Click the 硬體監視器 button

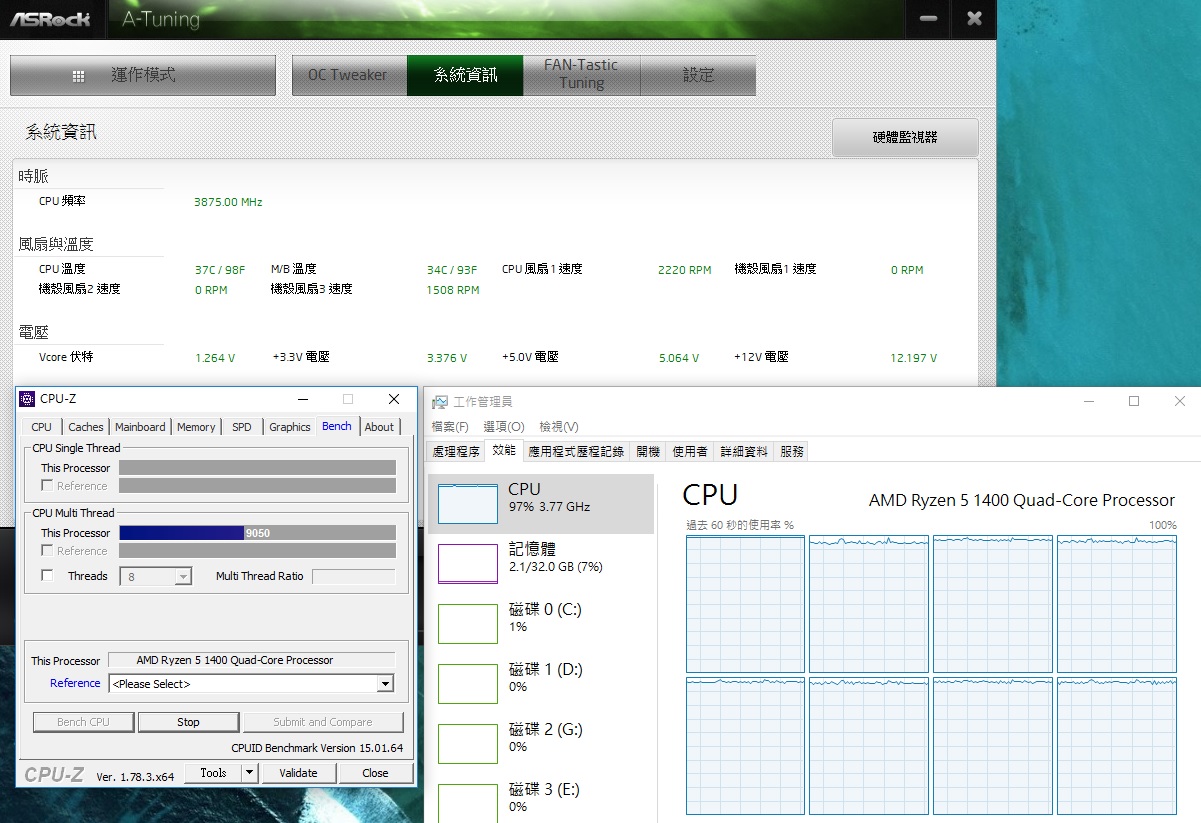coord(905,138)
